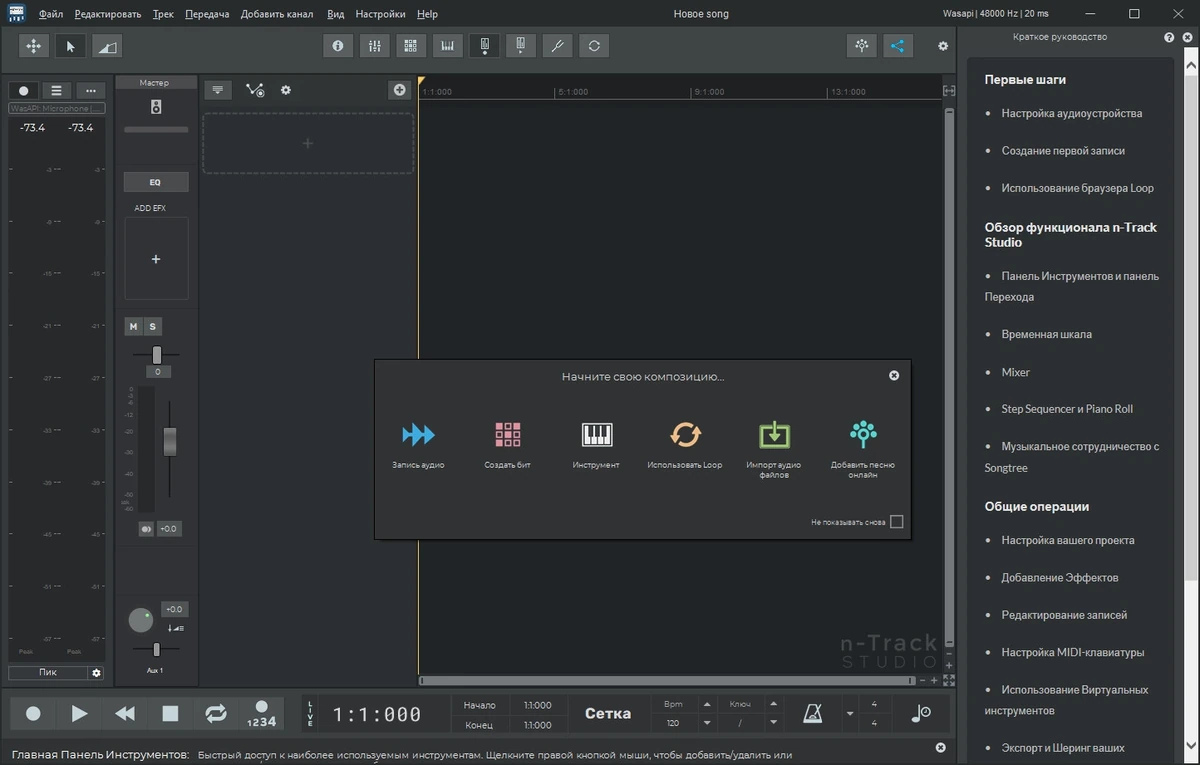Click the blue share button in the toolbar
Screen dimensions: 1200x765
[898, 46]
